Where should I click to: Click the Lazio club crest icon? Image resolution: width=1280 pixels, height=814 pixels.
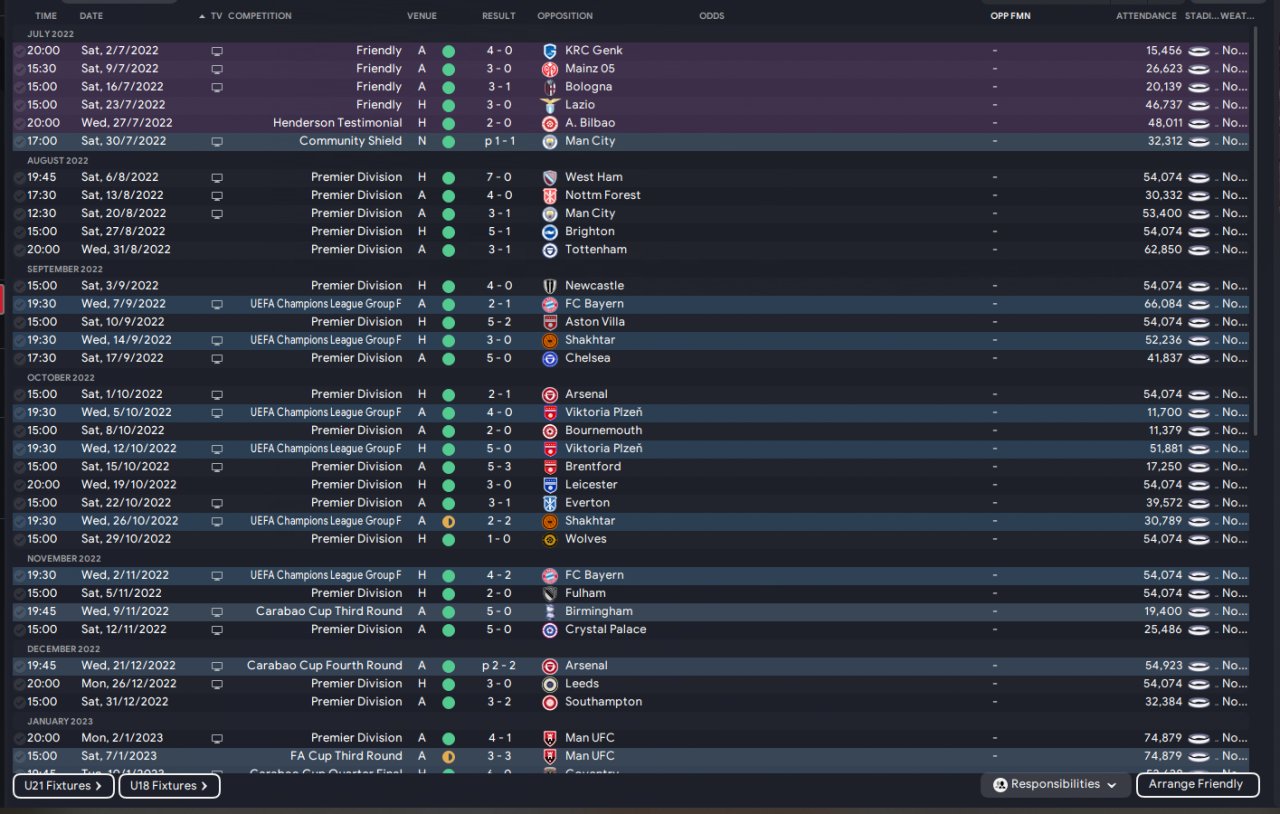coord(549,105)
